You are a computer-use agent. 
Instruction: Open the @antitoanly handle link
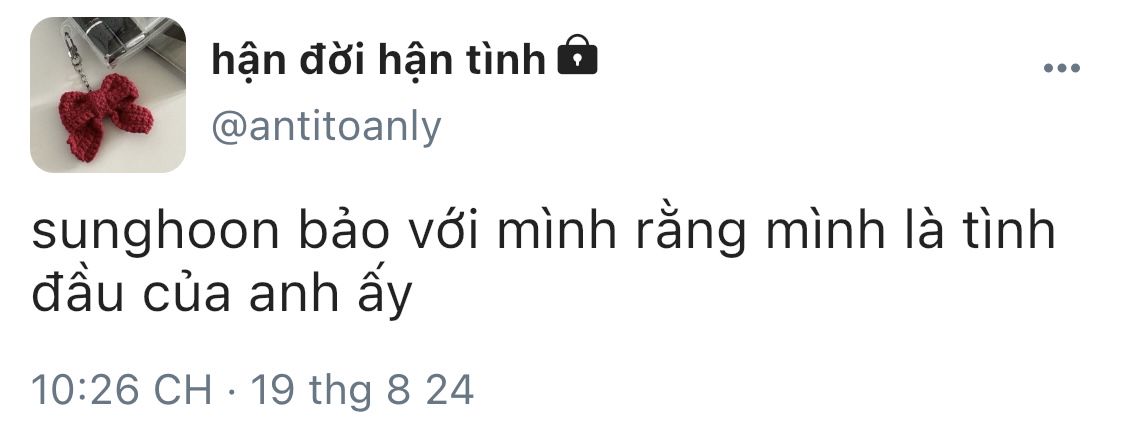326,128
